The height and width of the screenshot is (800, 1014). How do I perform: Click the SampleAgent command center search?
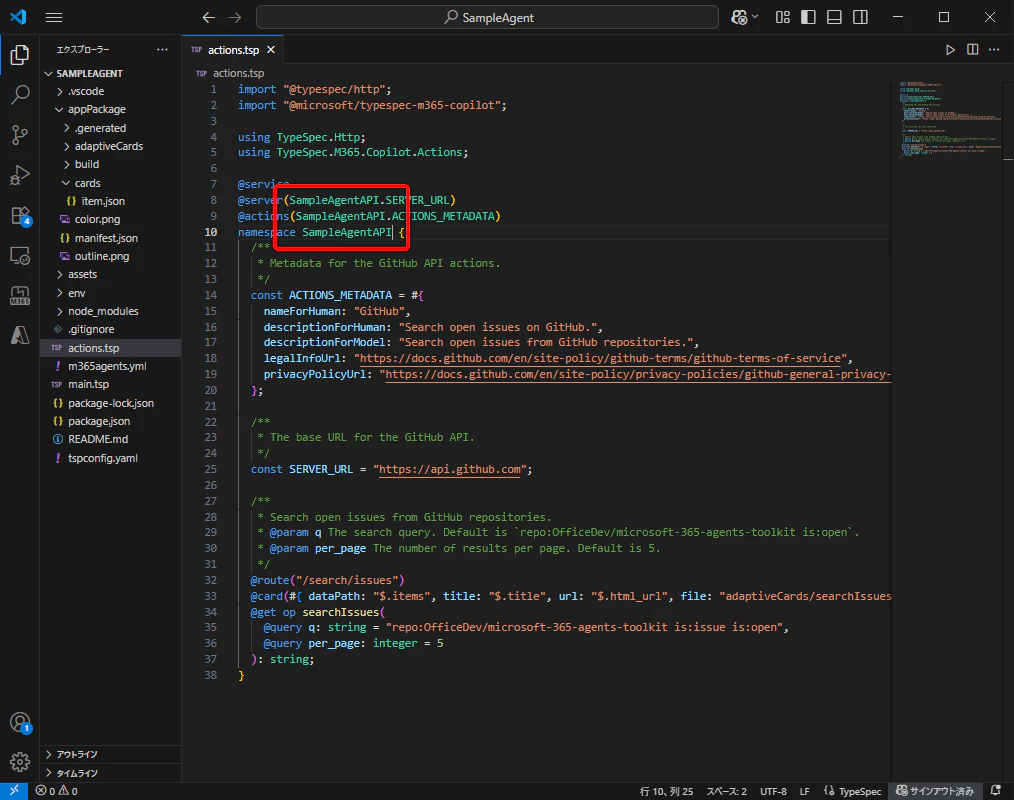487,17
